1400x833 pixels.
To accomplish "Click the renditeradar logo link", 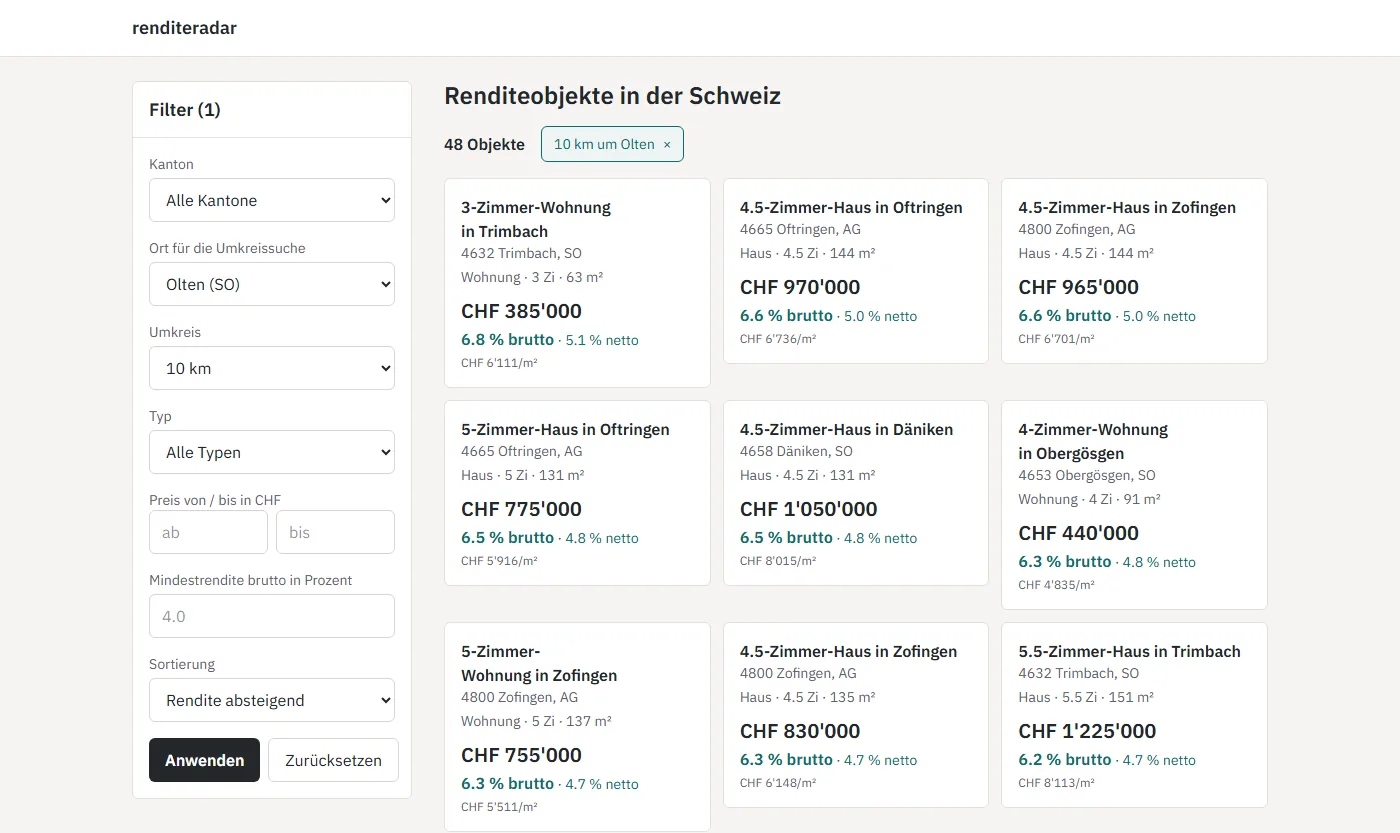I will pyautogui.click(x=184, y=28).
